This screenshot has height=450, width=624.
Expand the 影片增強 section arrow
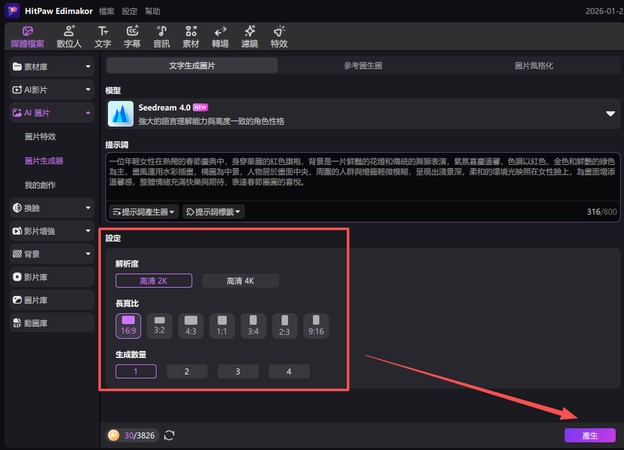[88, 231]
